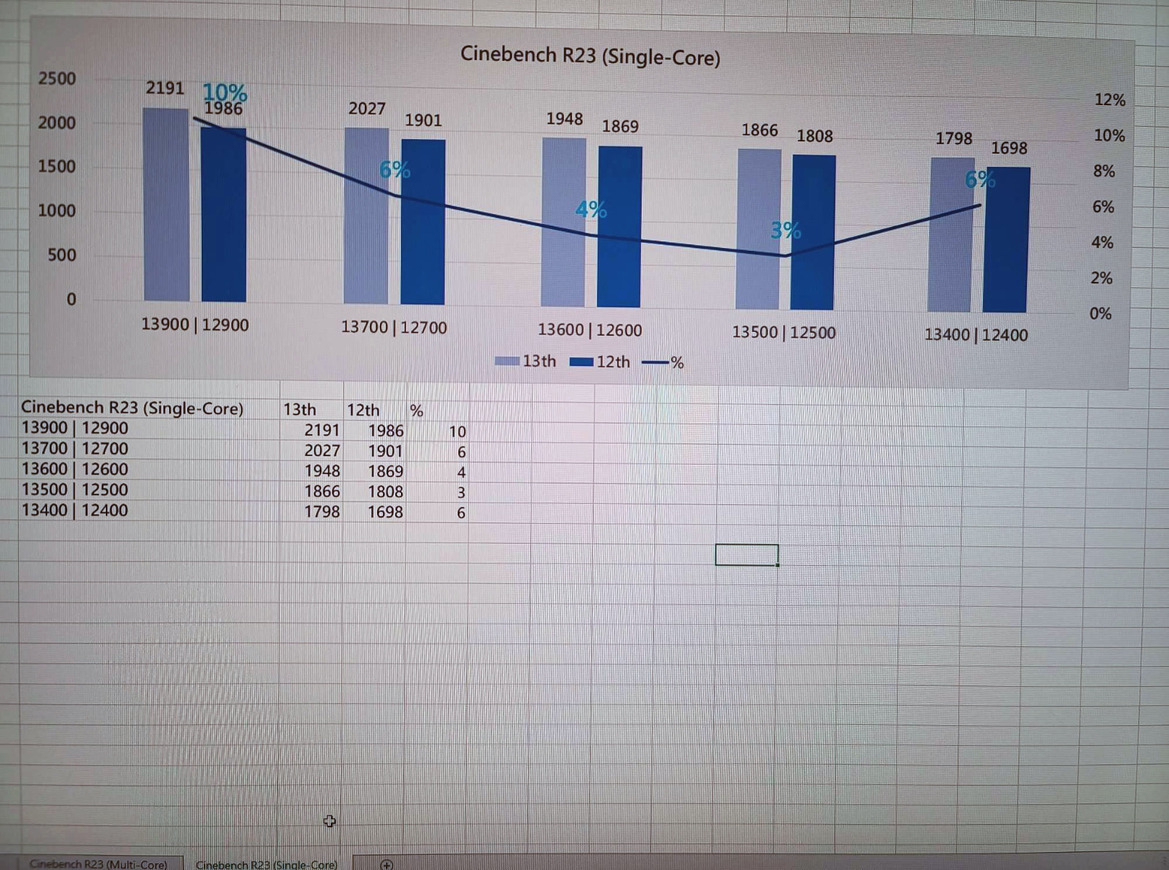Click the 12th legend entry
1169x870 pixels.
[600, 362]
